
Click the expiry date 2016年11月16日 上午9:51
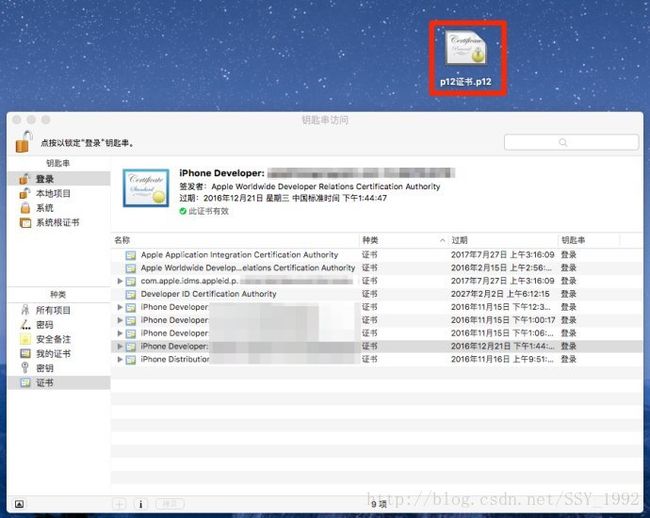point(502,359)
